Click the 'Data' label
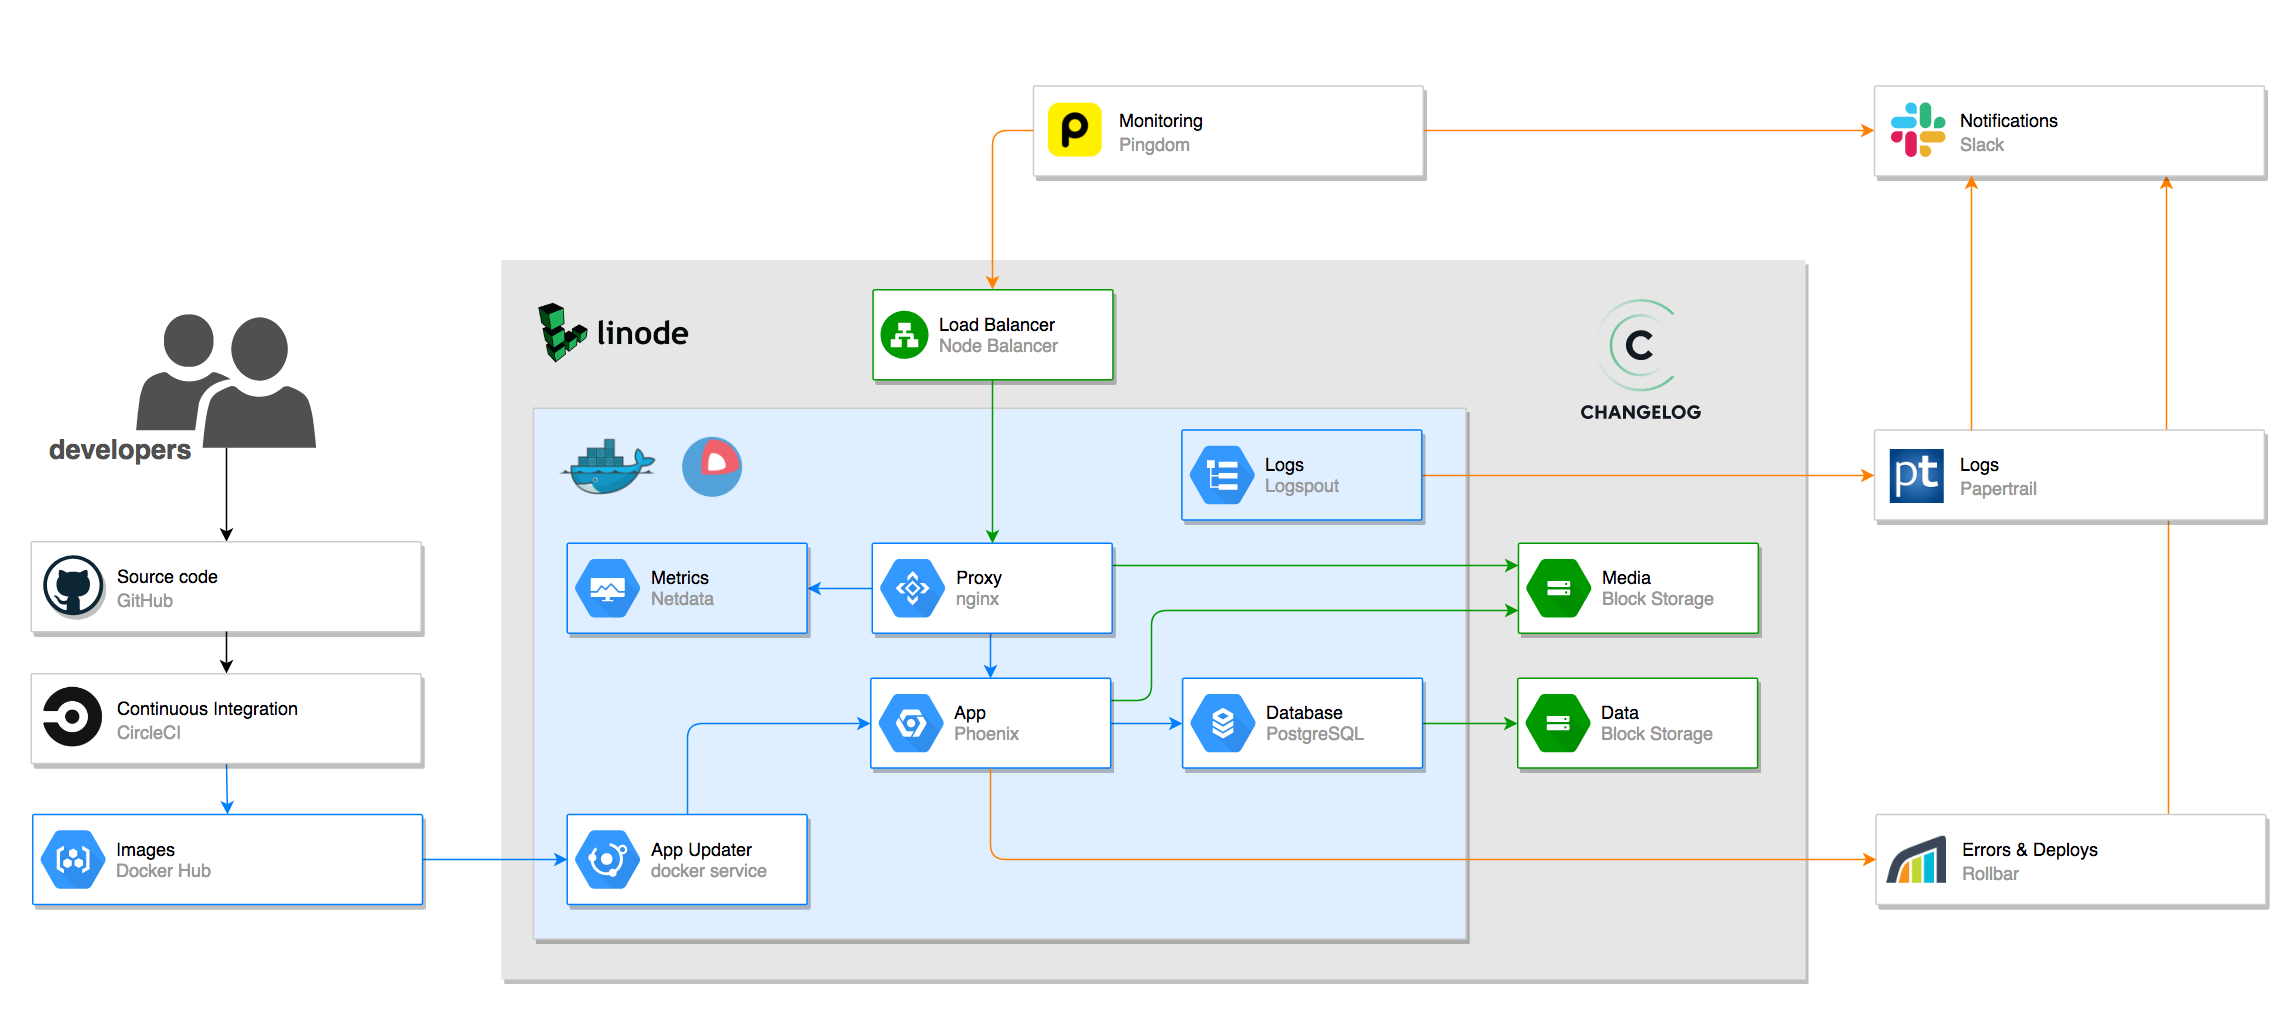This screenshot has width=2290, height=1013. 1619,713
